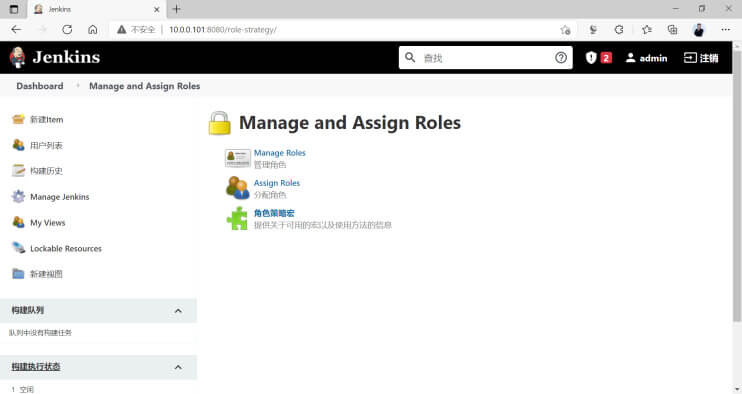This screenshot has width=742, height=394.
Task: Click the 分配角色 description text
Action: tap(270, 195)
